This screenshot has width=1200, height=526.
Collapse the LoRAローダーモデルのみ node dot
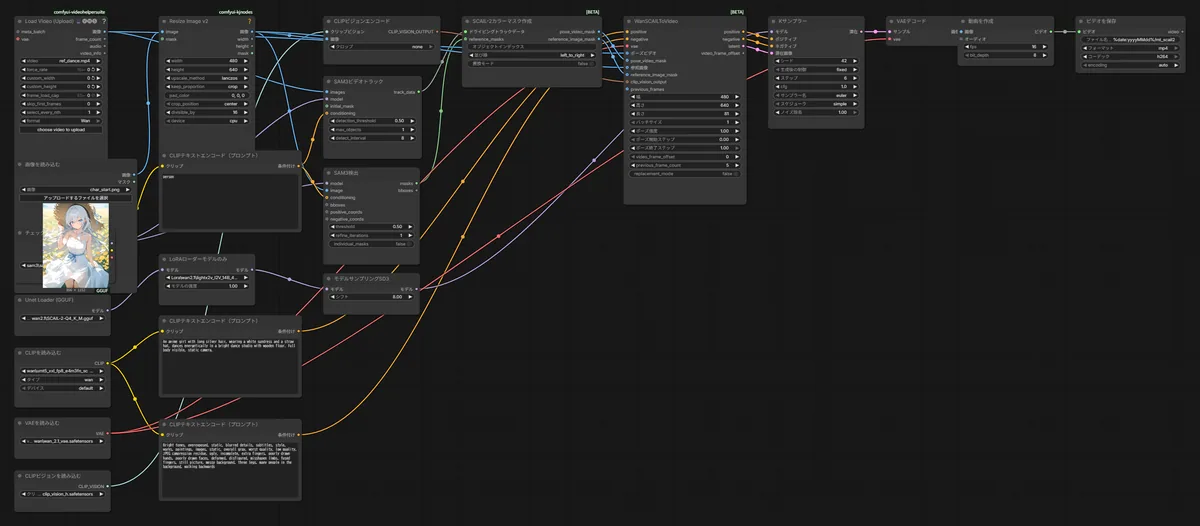pyautogui.click(x=165, y=259)
